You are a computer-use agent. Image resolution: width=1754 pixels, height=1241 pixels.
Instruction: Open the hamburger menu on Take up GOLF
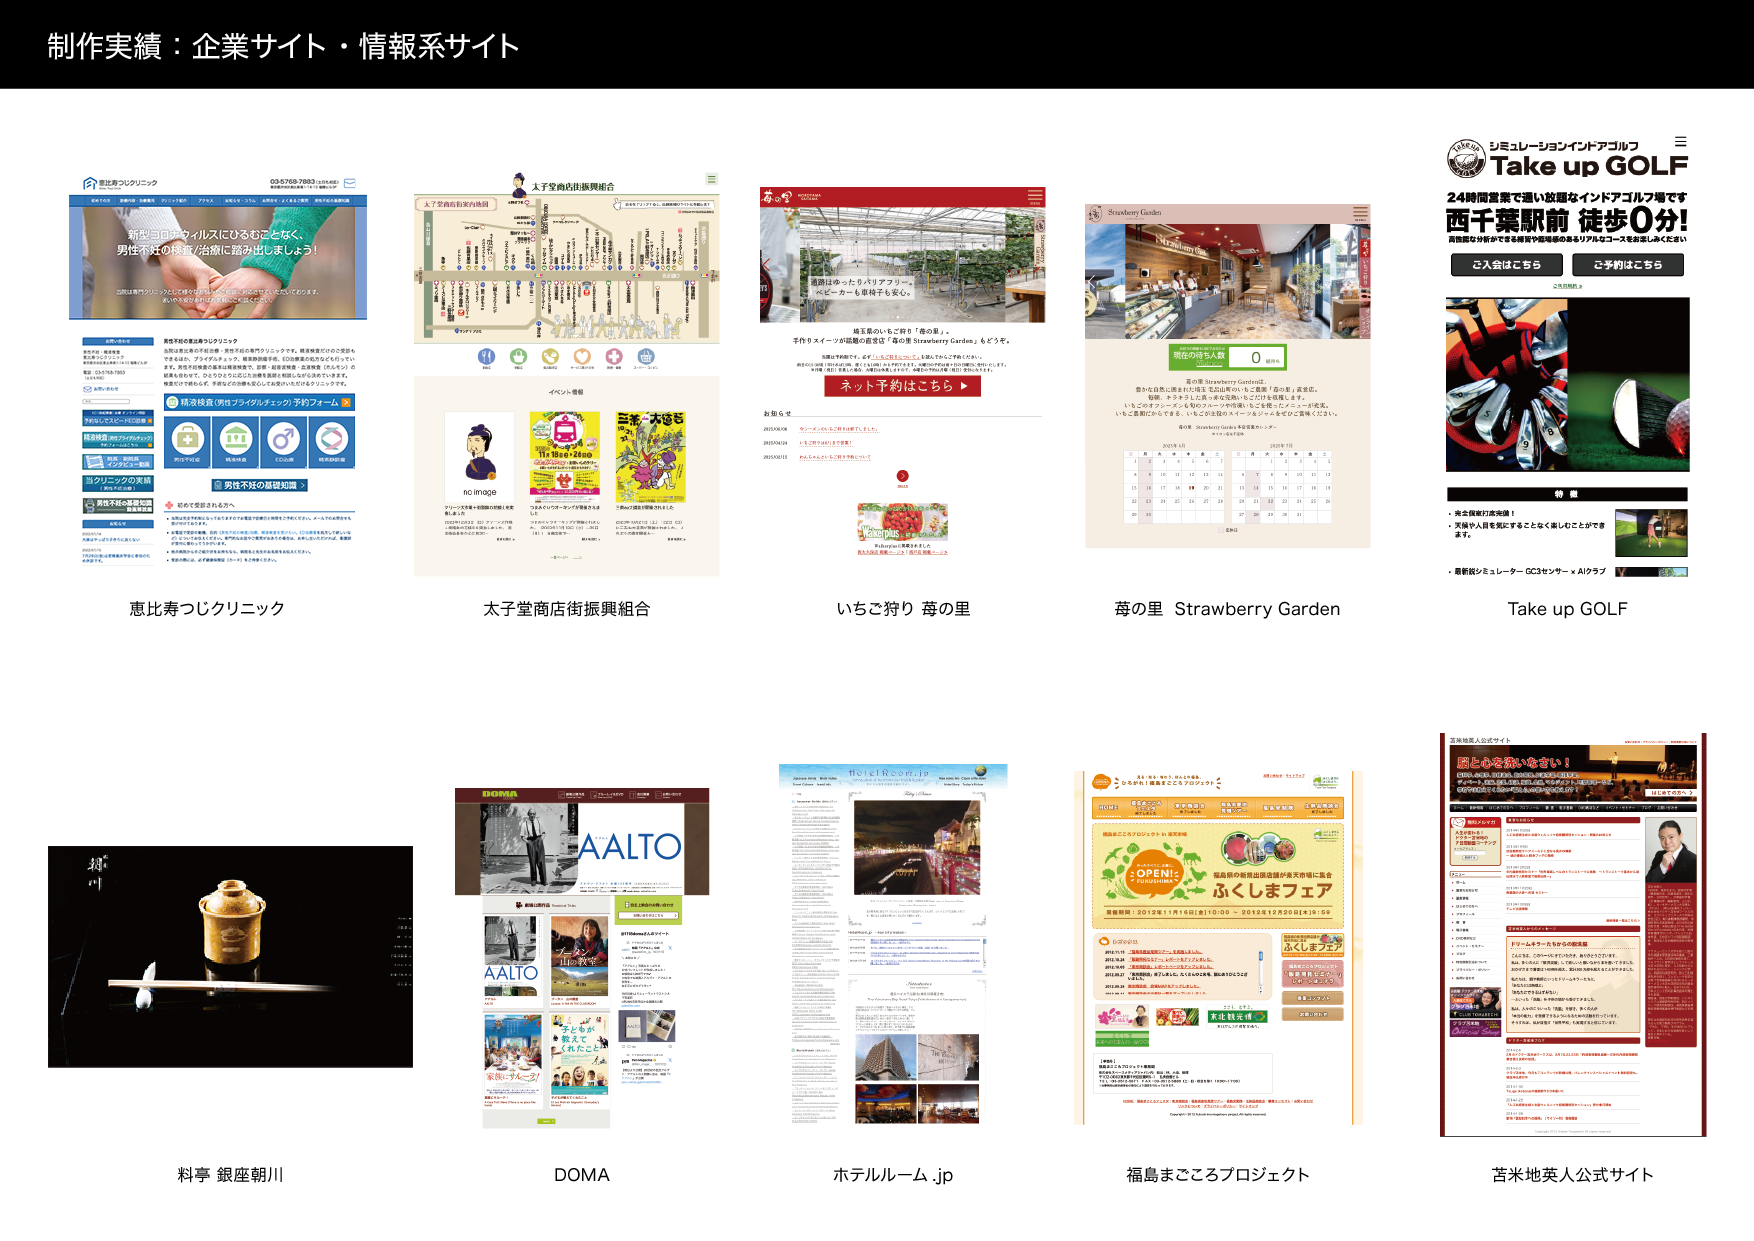point(1679,142)
